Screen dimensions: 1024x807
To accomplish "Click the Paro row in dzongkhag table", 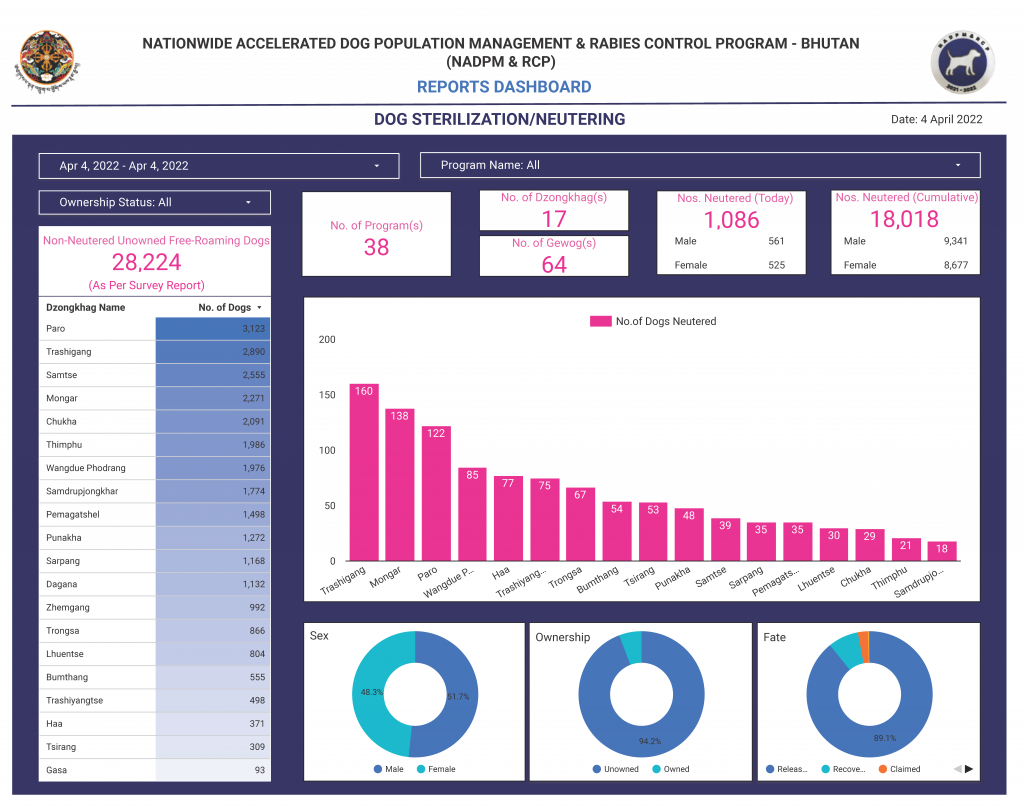I will coord(155,328).
